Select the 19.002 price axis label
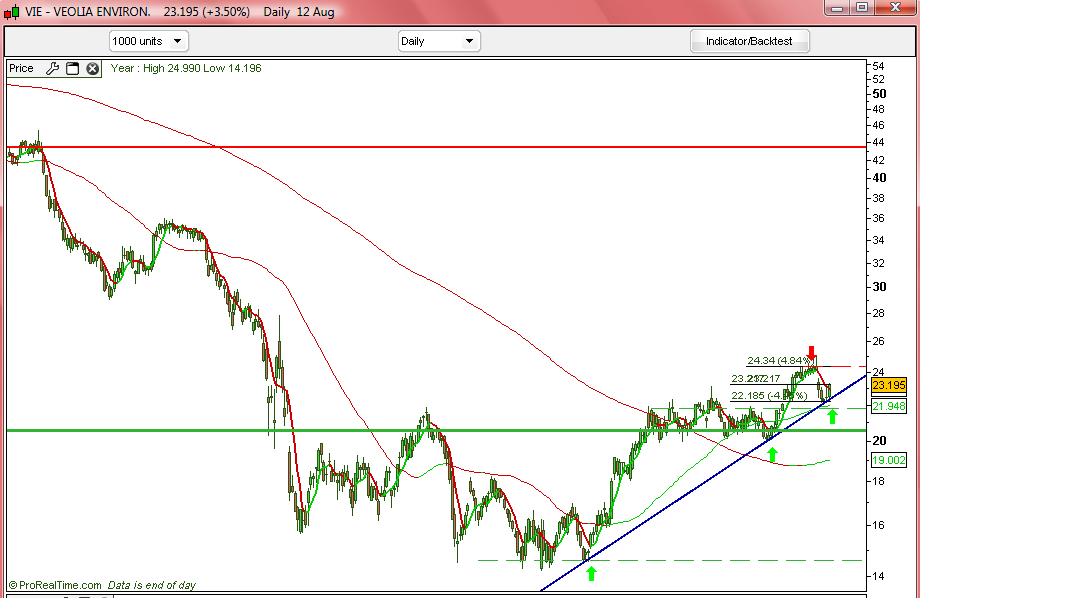 click(x=888, y=460)
